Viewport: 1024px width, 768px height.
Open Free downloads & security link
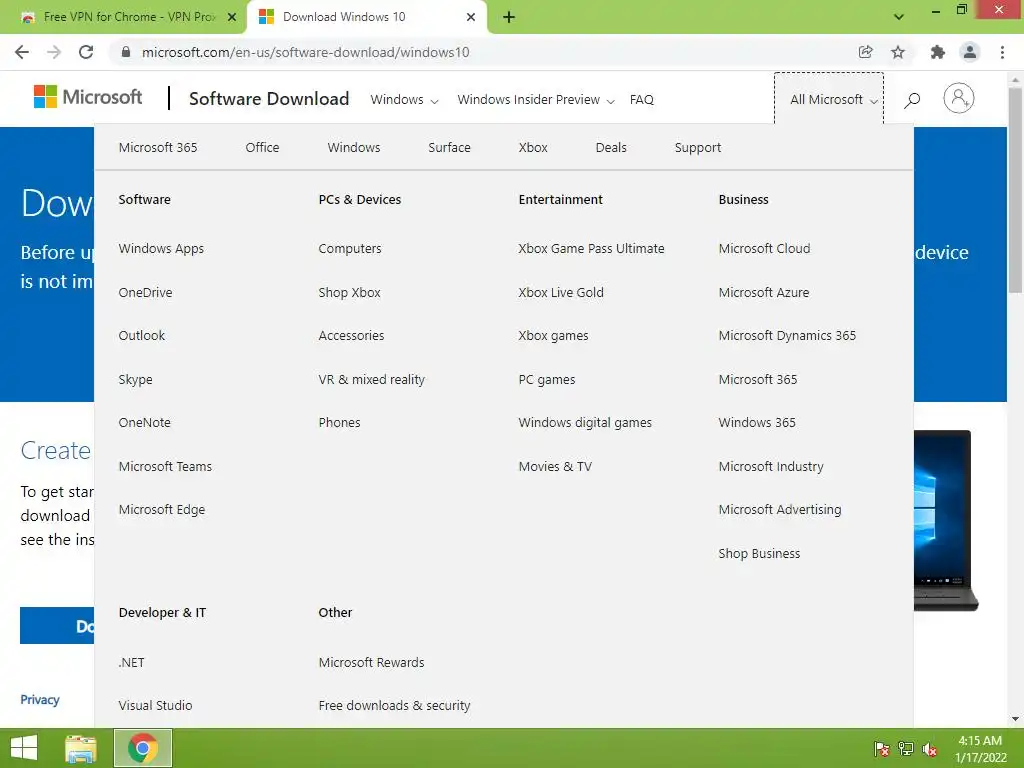click(x=394, y=706)
